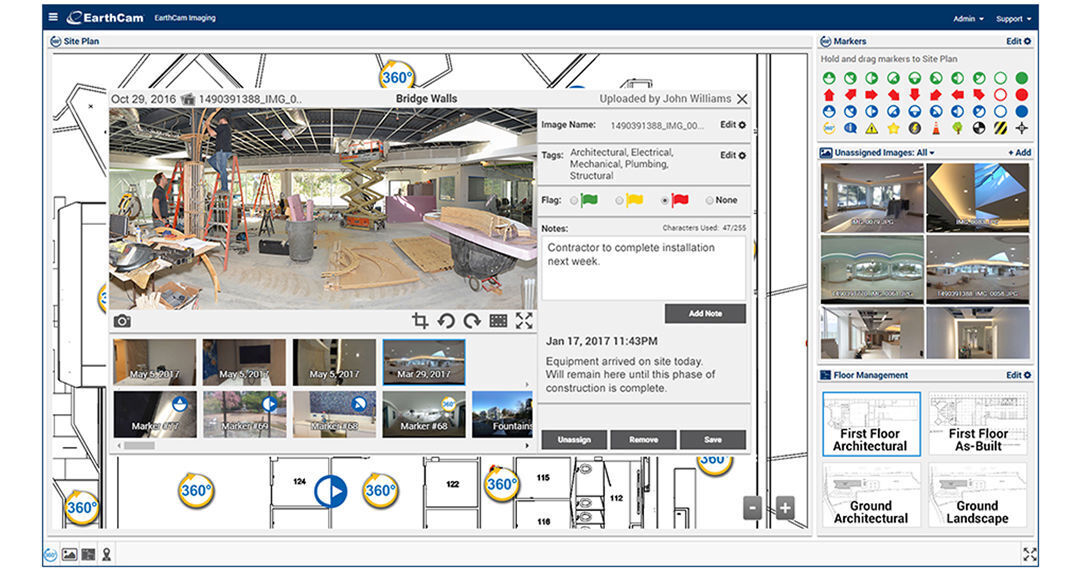Screen dimensions: 1081x568
Task: Click the 360 icon in bottom toolbar
Action: pyautogui.click(x=50, y=554)
